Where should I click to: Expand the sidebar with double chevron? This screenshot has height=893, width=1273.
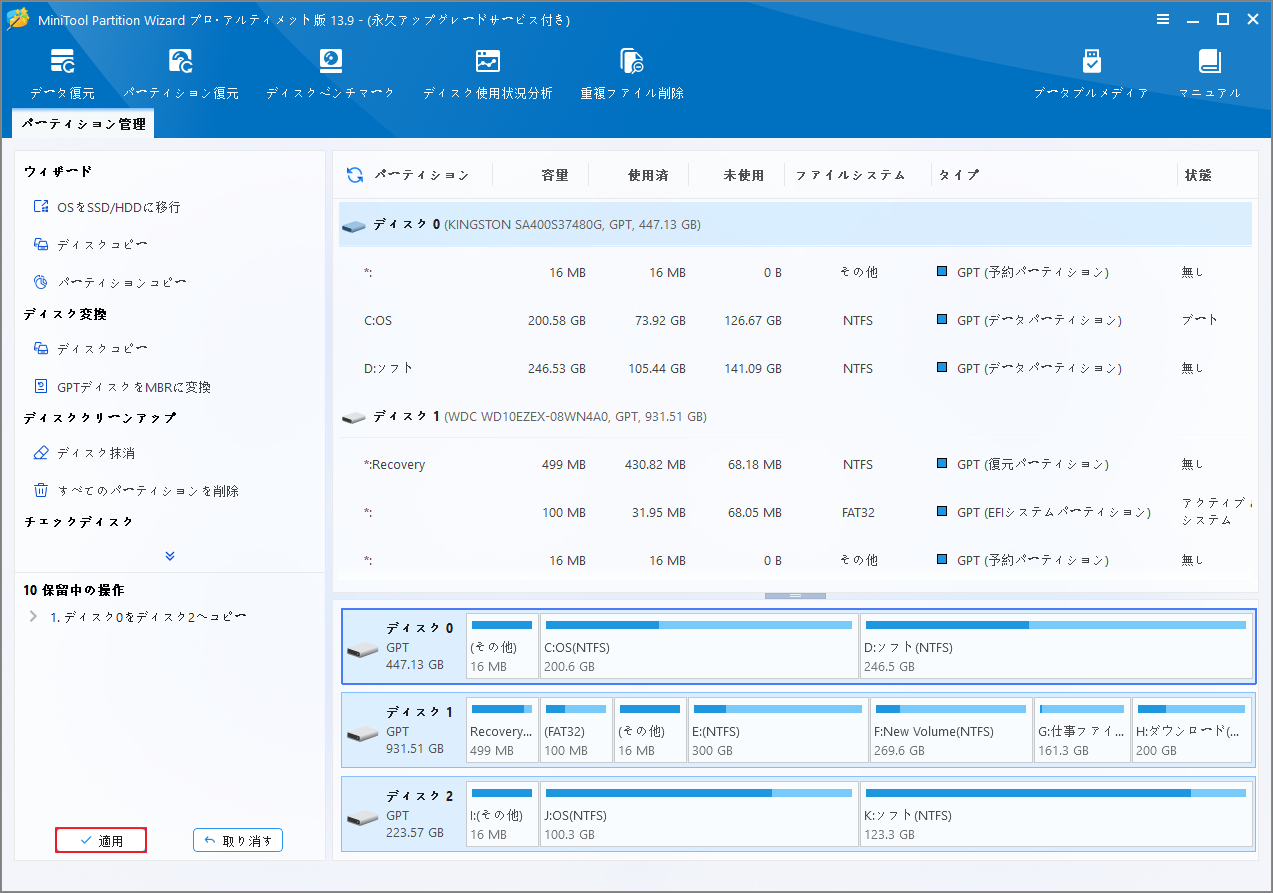point(170,556)
